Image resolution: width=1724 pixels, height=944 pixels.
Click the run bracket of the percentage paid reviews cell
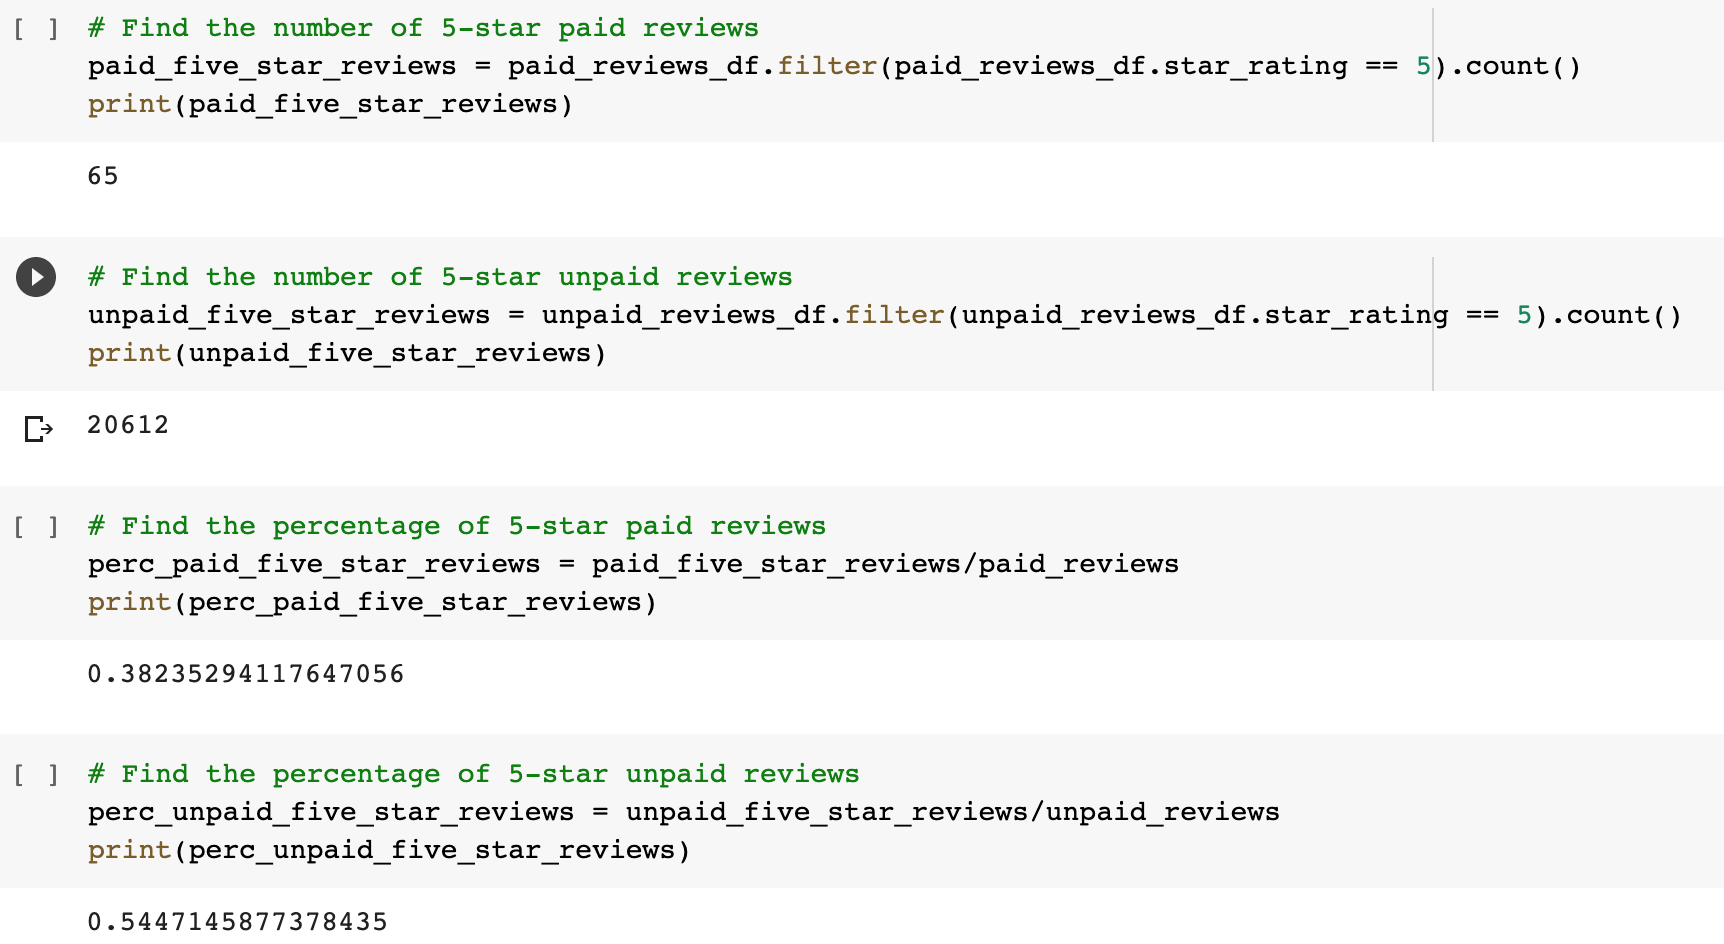[36, 526]
